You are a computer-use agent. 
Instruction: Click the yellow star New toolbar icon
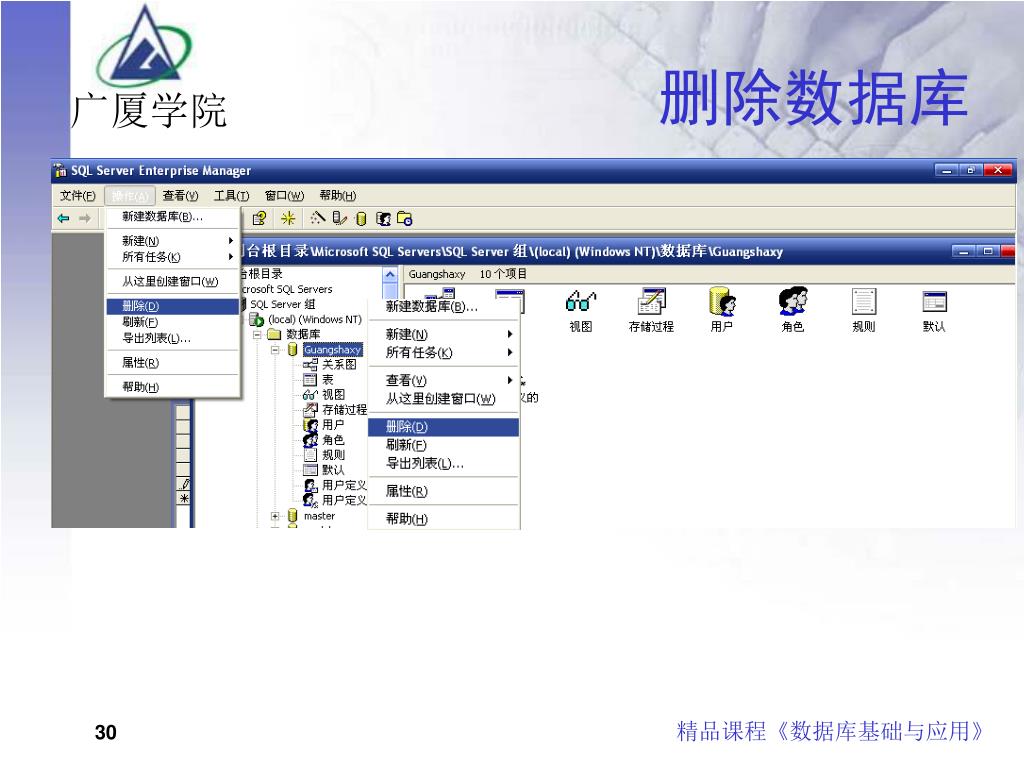(x=288, y=218)
